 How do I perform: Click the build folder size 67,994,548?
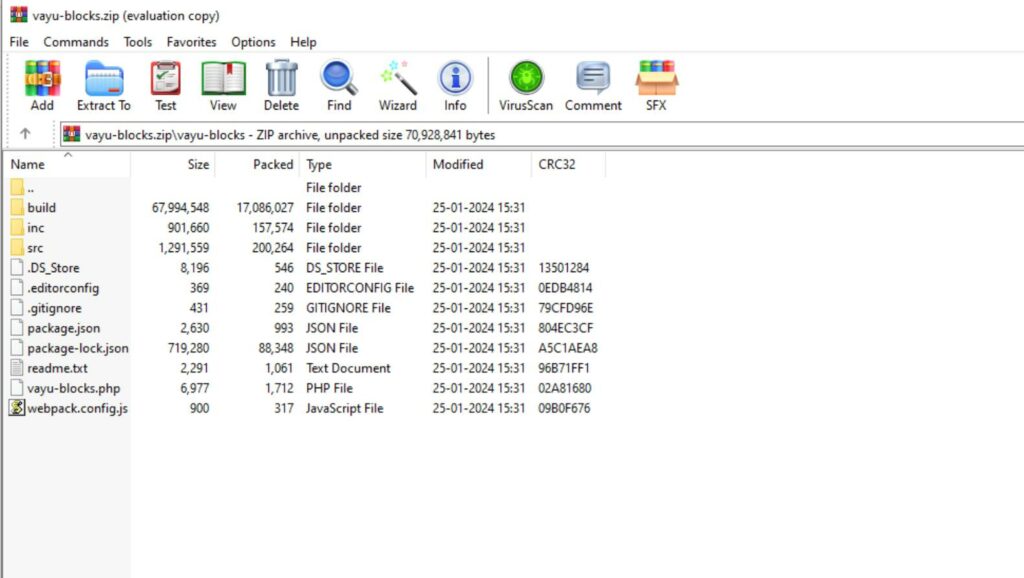point(180,208)
